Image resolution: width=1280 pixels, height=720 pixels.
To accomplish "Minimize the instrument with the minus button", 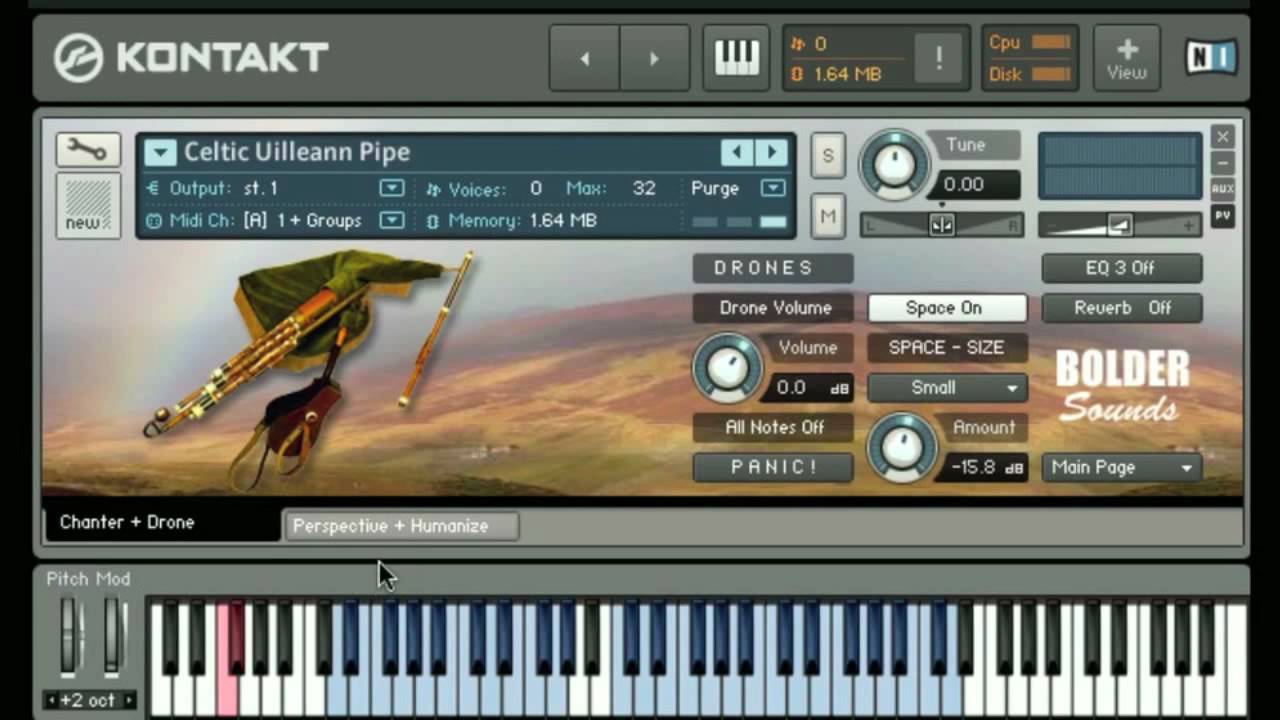I will pos(1222,162).
